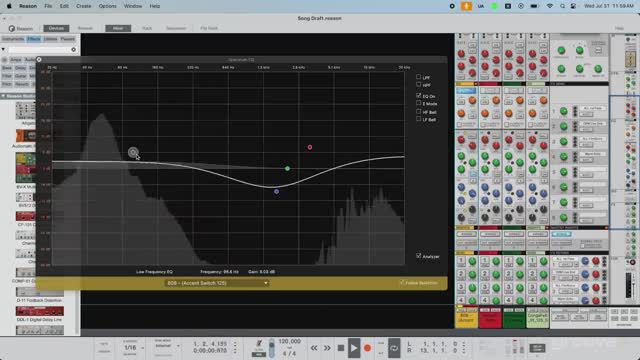
Task: Uncheck the EQ On checkbox
Action: coord(418,95)
